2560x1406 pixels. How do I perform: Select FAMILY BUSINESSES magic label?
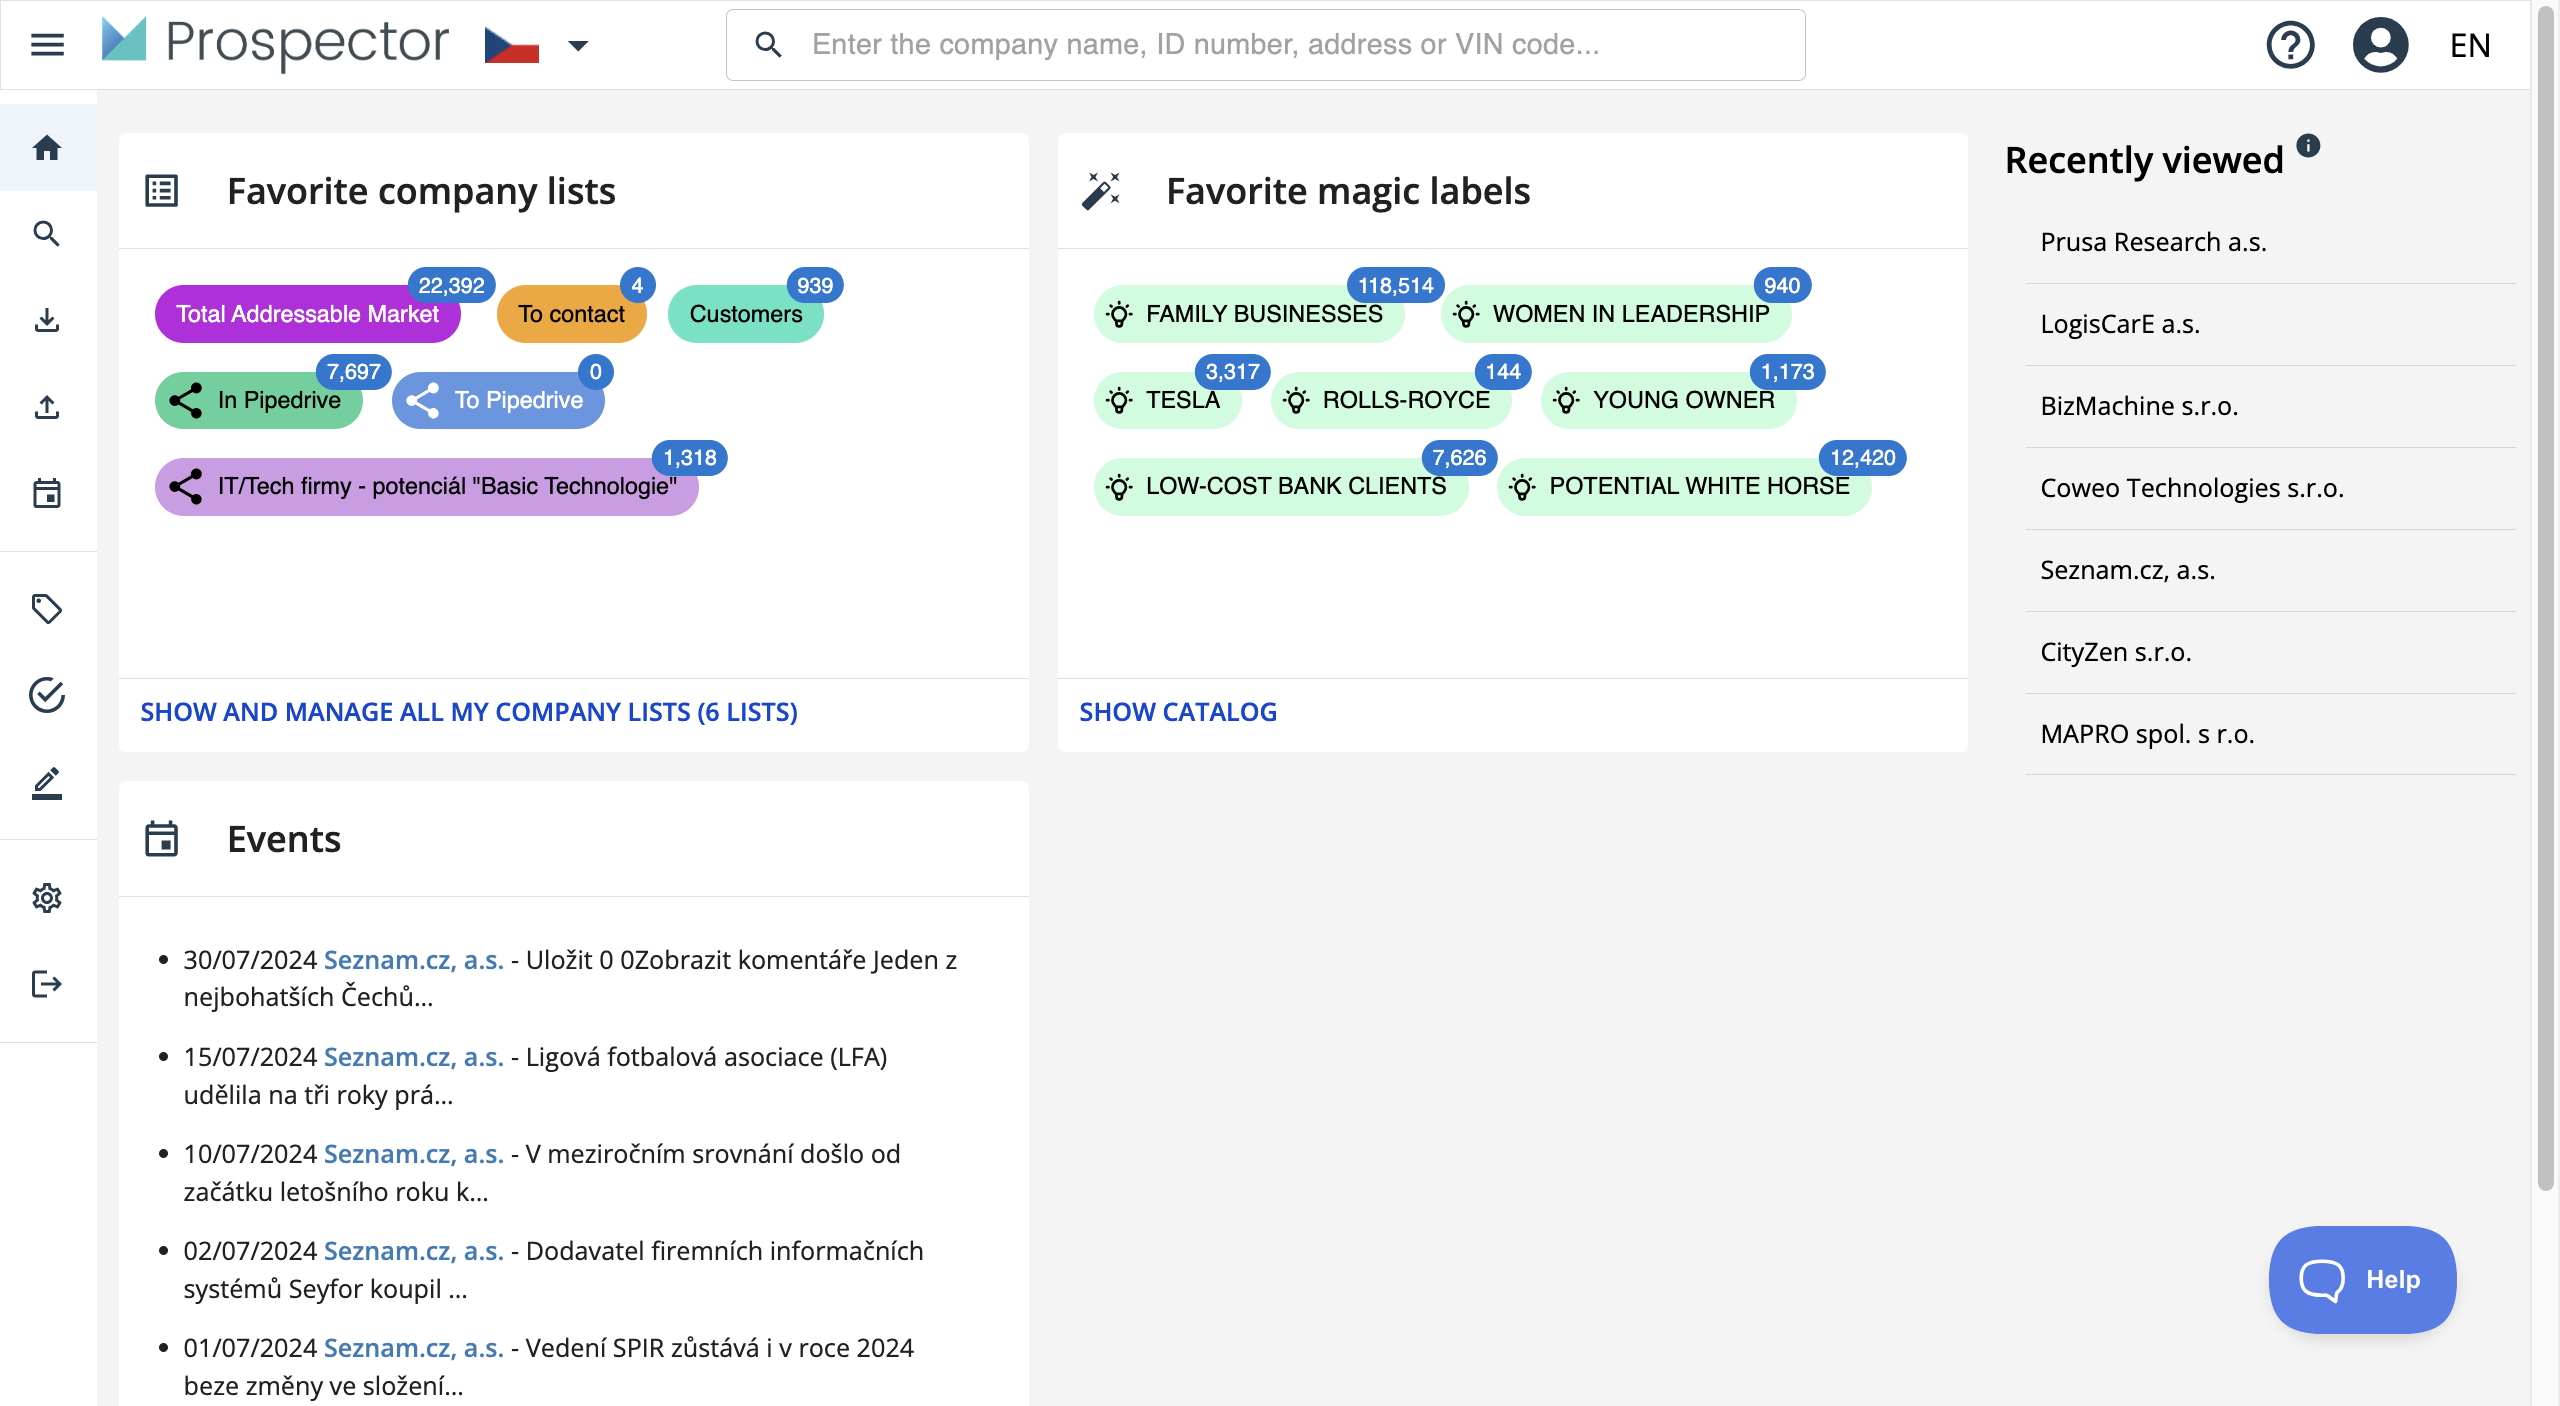1249,314
